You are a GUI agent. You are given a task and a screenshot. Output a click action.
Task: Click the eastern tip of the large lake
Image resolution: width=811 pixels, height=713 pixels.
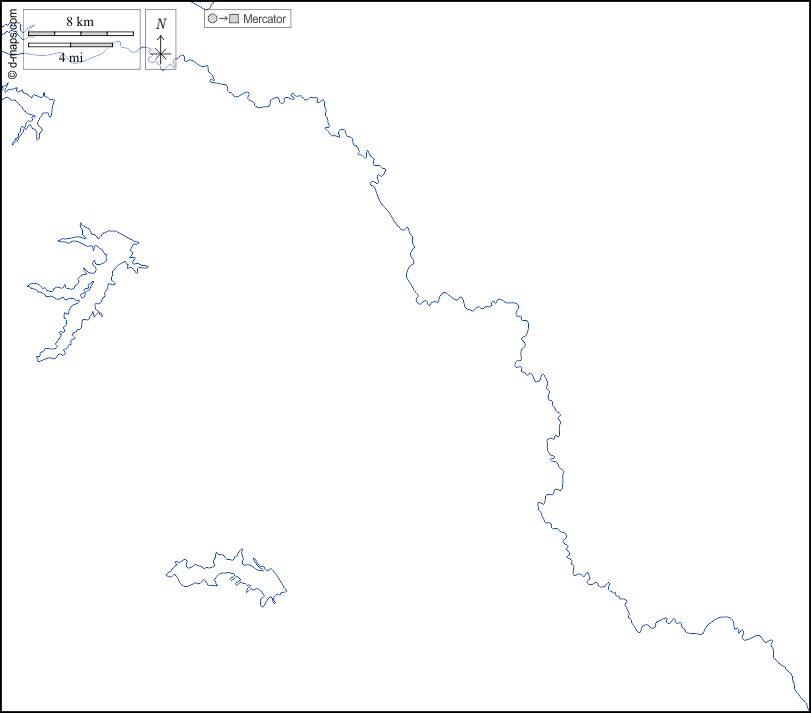coord(146,266)
